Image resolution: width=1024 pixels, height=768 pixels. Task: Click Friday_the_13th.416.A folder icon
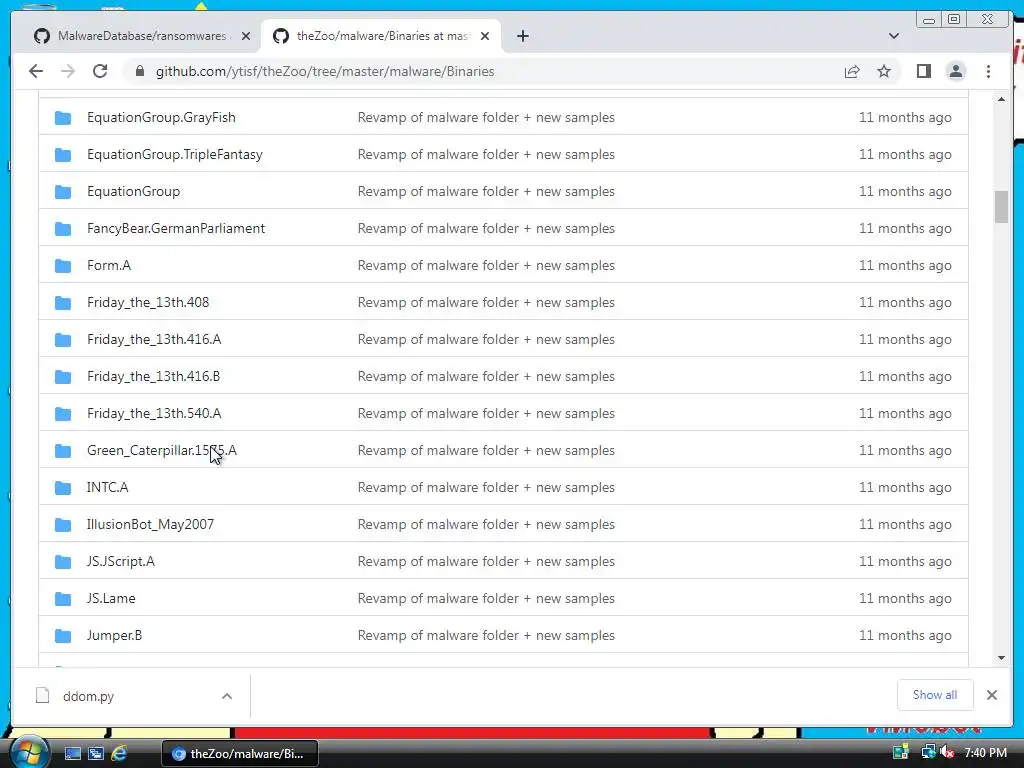pyautogui.click(x=63, y=340)
